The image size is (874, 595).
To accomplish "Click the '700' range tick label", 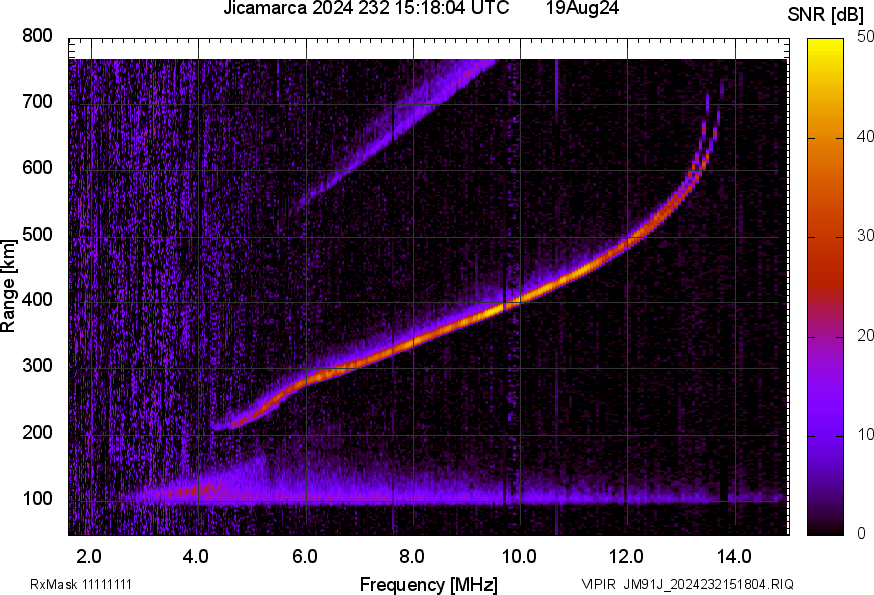I will coord(37,102).
